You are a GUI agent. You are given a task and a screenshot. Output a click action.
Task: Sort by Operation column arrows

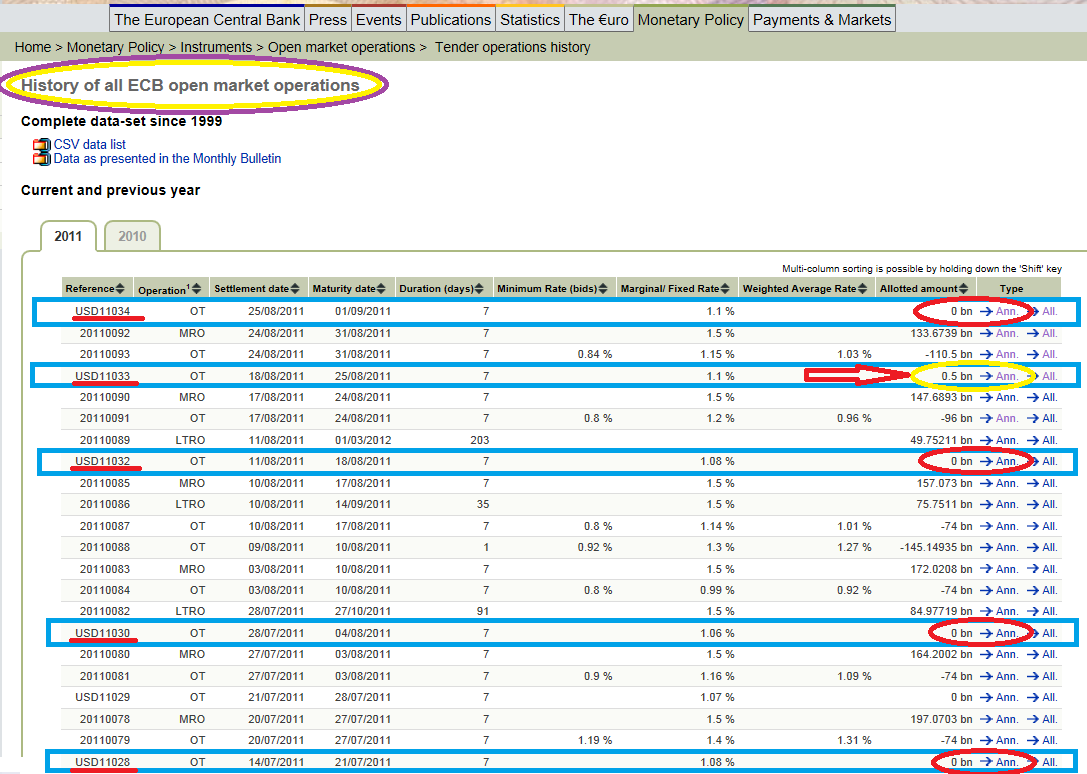[197, 289]
